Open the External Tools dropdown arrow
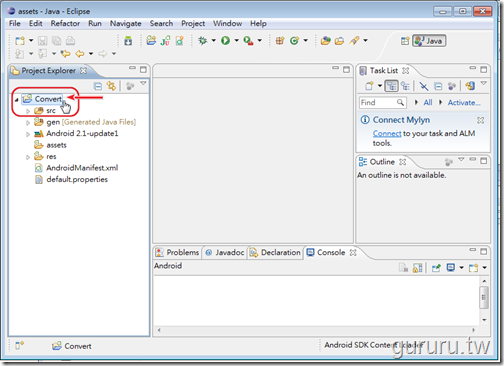The width and height of the screenshot is (504, 366). (260, 40)
